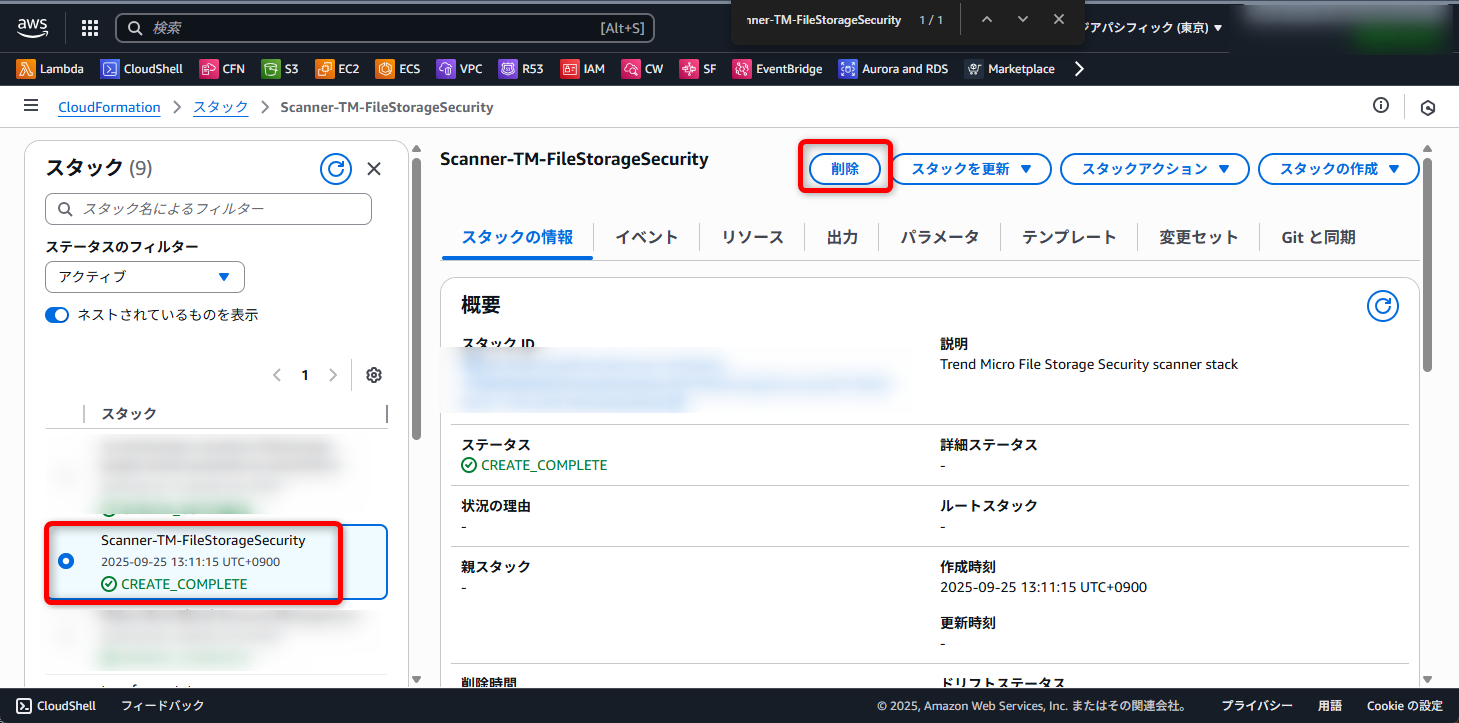Viewport: 1459px width, 723px height.
Task: Close the find-in-page bar
Action: 1059,20
